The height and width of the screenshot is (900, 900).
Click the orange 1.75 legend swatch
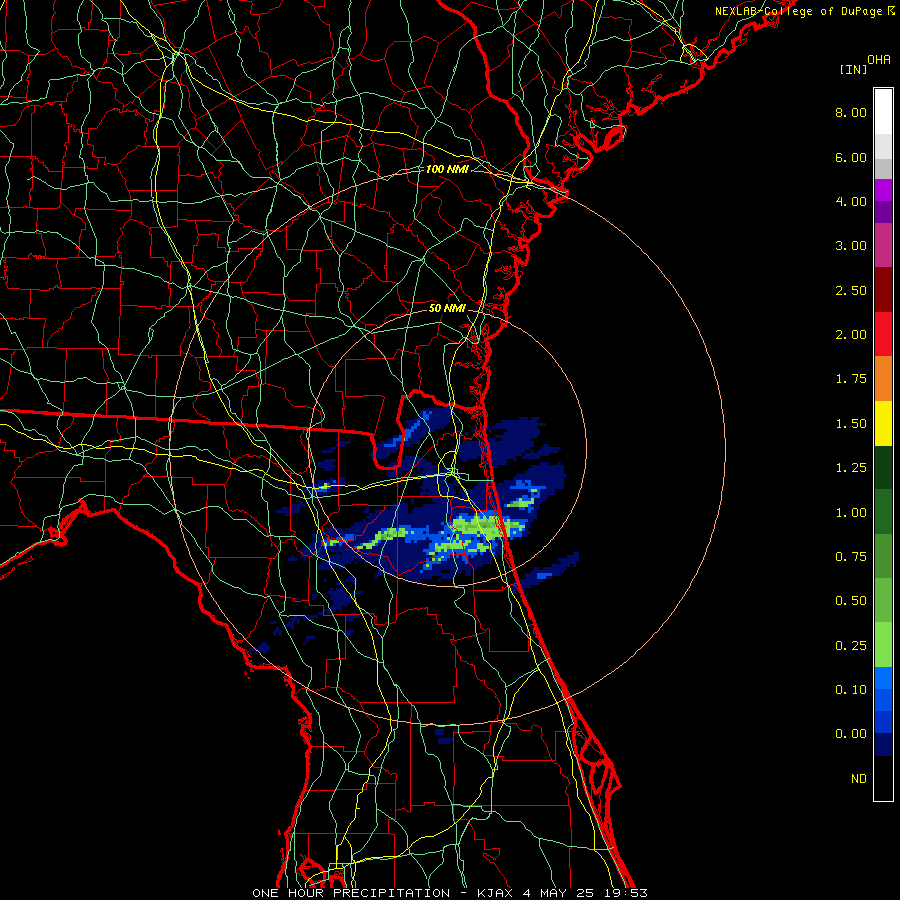point(883,379)
